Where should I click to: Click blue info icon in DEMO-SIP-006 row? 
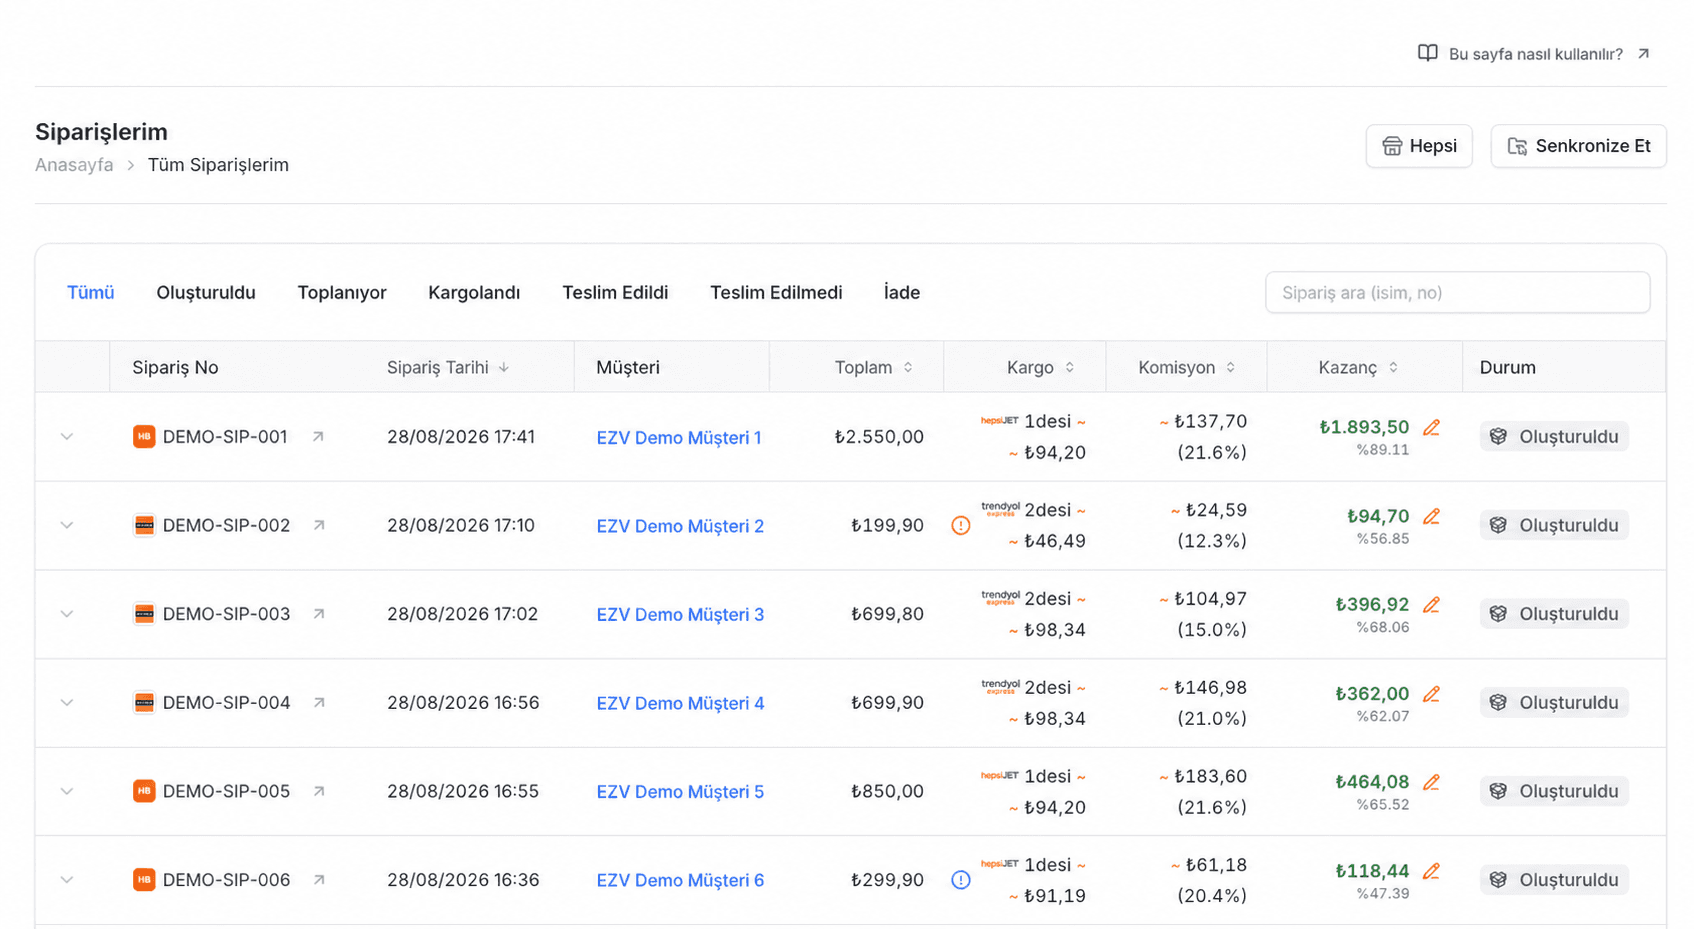(x=960, y=880)
